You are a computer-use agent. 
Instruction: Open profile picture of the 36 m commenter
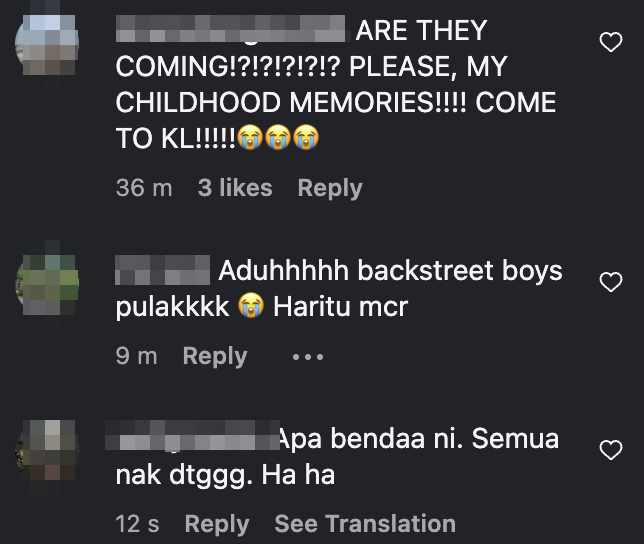[47, 44]
